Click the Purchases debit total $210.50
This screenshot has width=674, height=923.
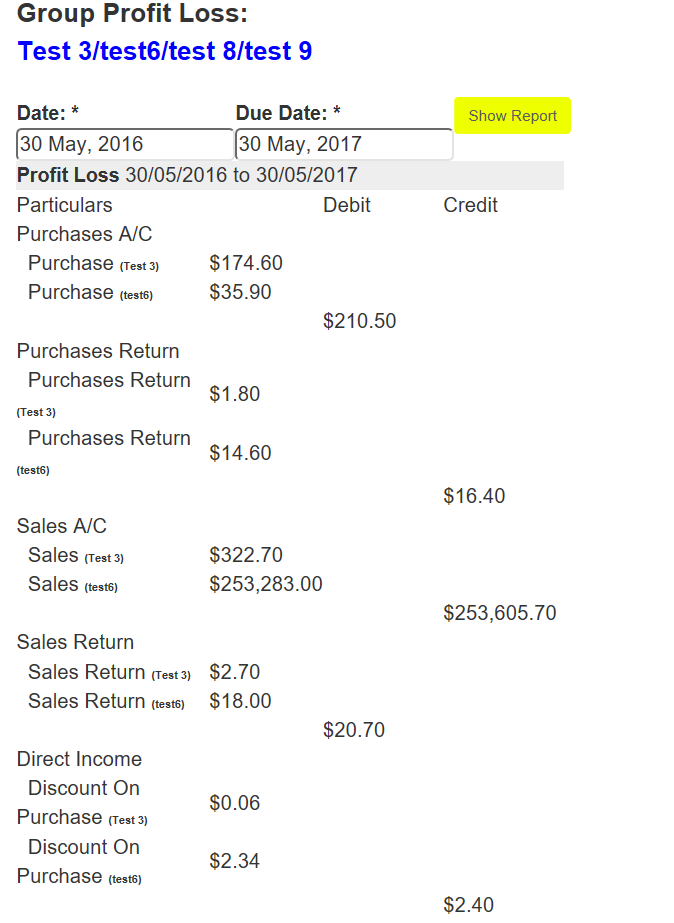tap(359, 321)
